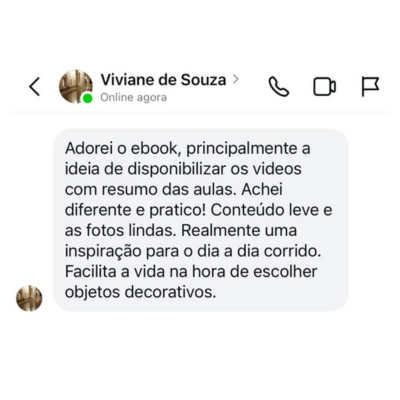Image resolution: width=400 pixels, height=400 pixels.
Task: Go back using the left arrow
Action: pyautogui.click(x=35, y=87)
